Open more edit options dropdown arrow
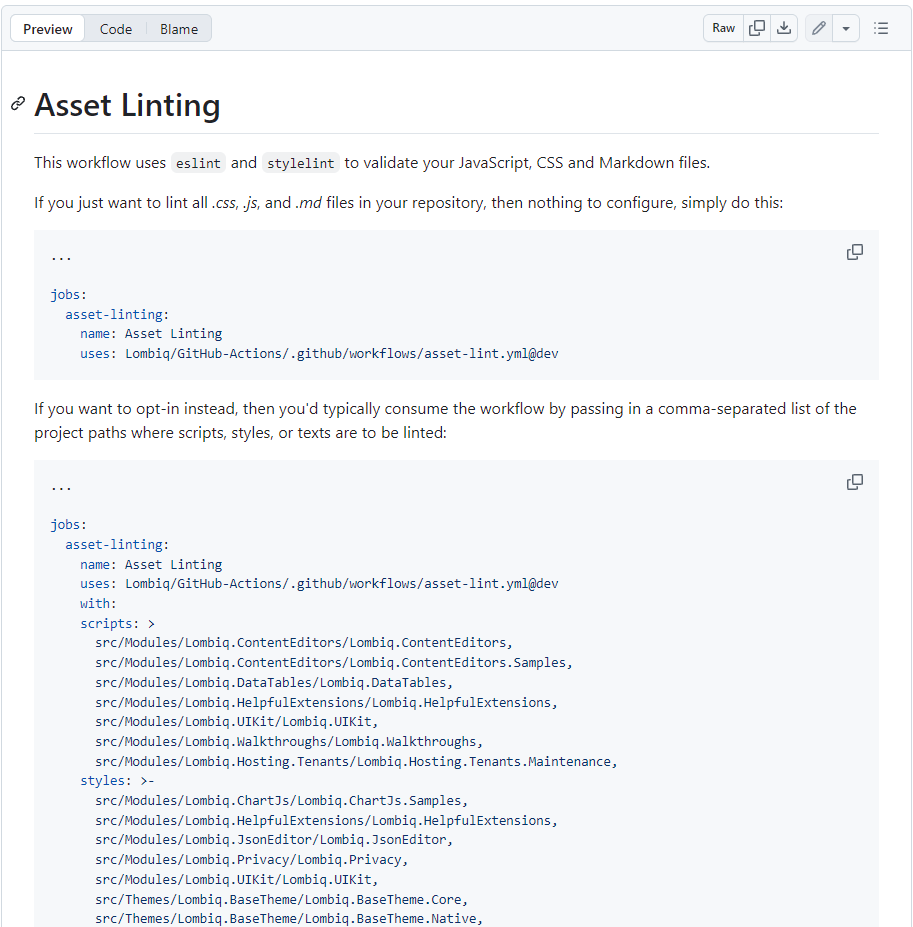 [x=846, y=28]
